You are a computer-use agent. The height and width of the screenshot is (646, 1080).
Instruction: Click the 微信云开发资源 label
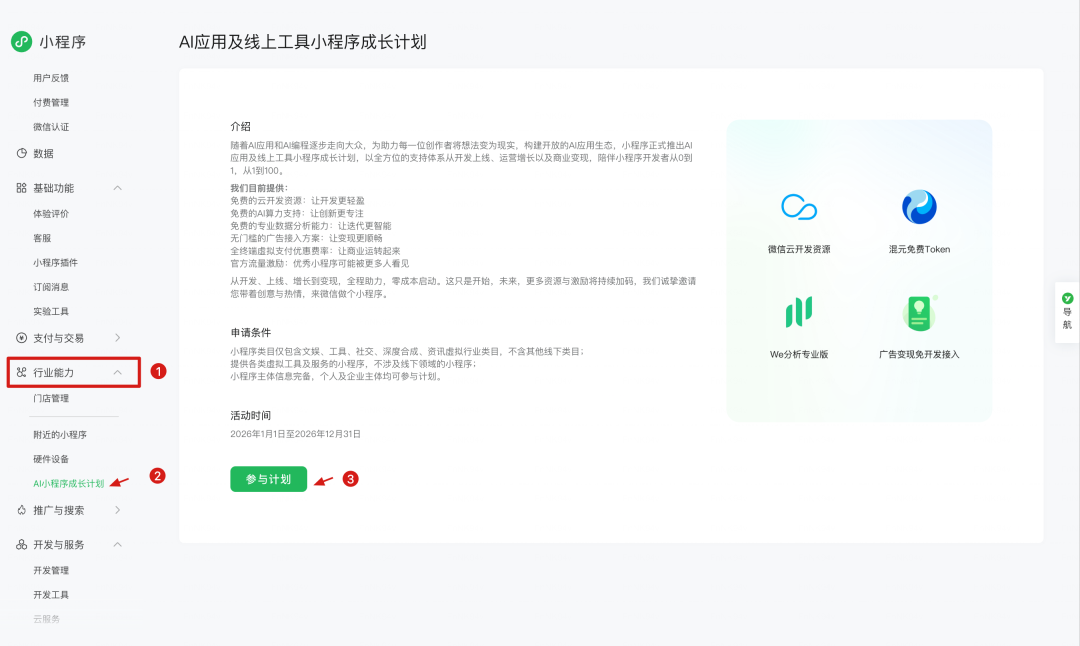pyautogui.click(x=799, y=249)
